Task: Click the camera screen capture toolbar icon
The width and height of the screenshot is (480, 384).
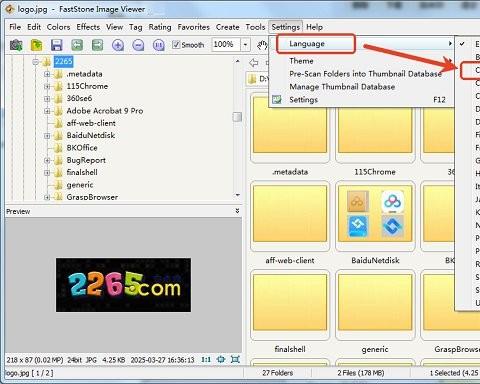Action: 16,45
